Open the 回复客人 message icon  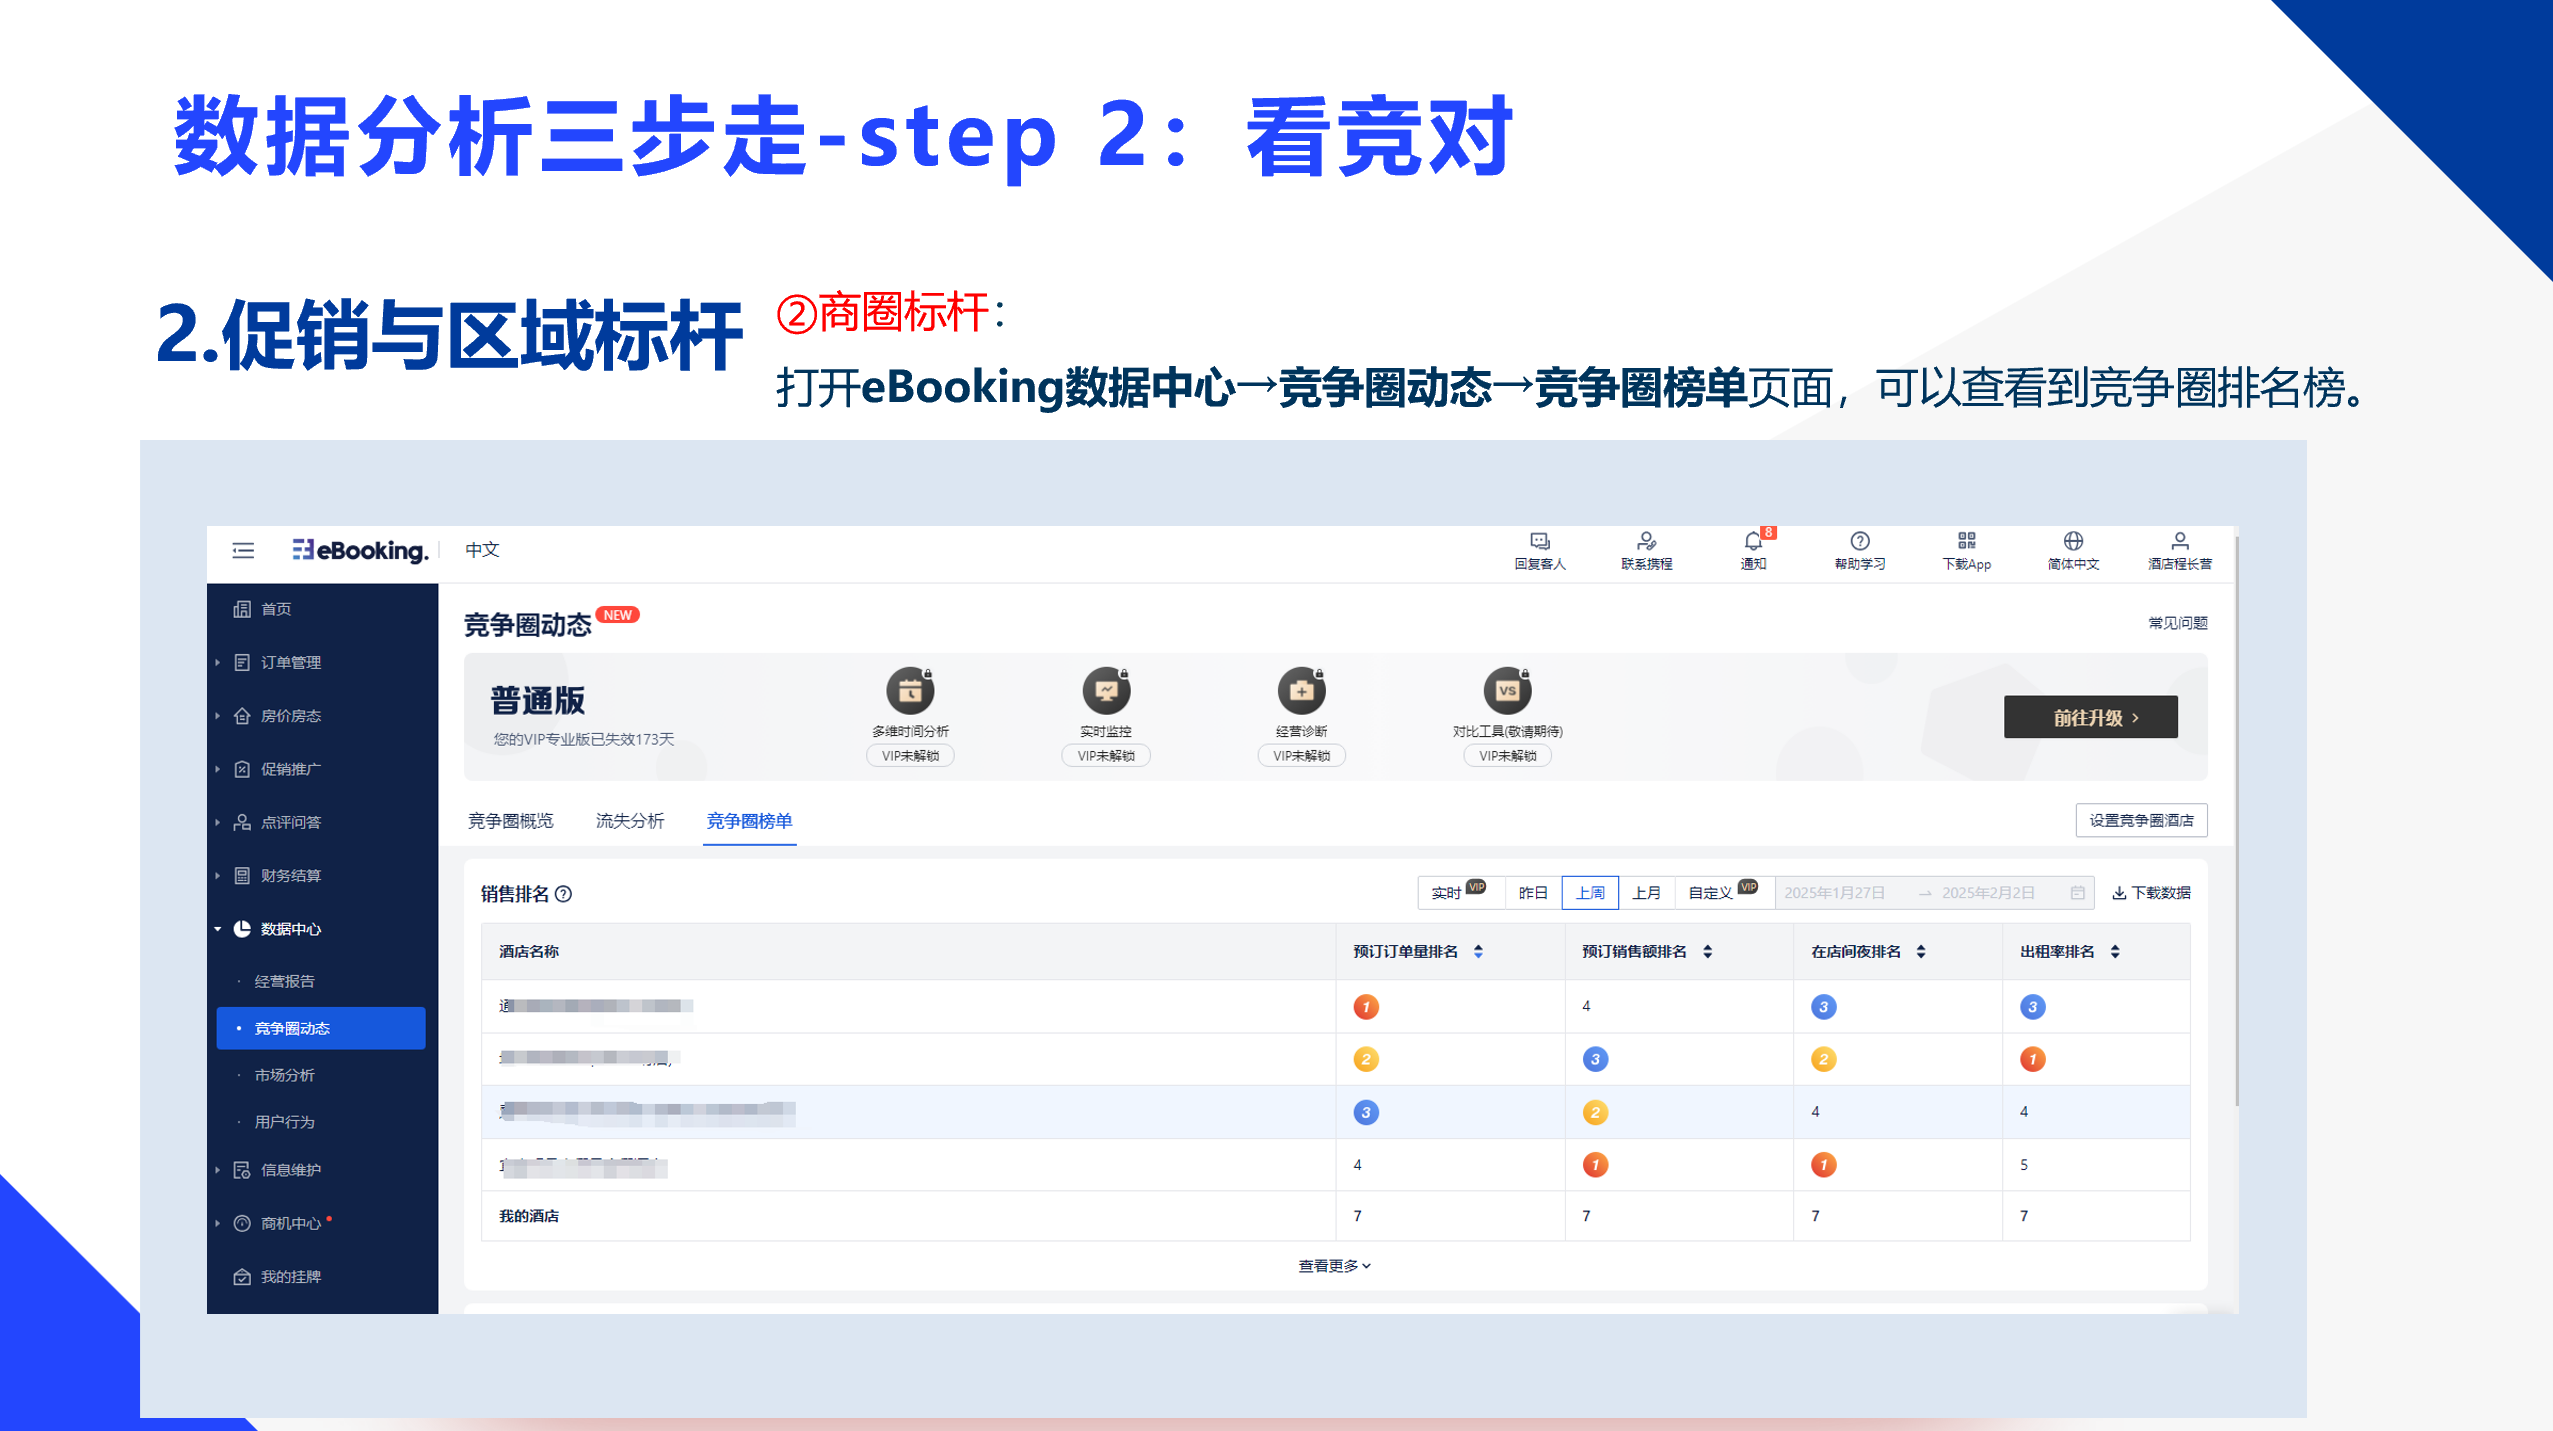1539,542
